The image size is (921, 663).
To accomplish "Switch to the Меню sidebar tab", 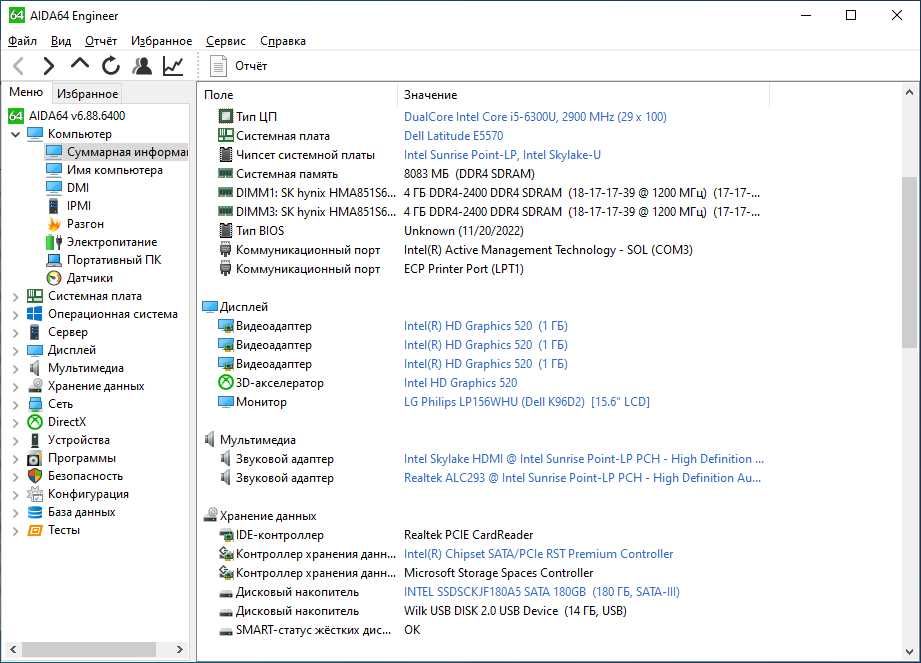I will (26, 92).
